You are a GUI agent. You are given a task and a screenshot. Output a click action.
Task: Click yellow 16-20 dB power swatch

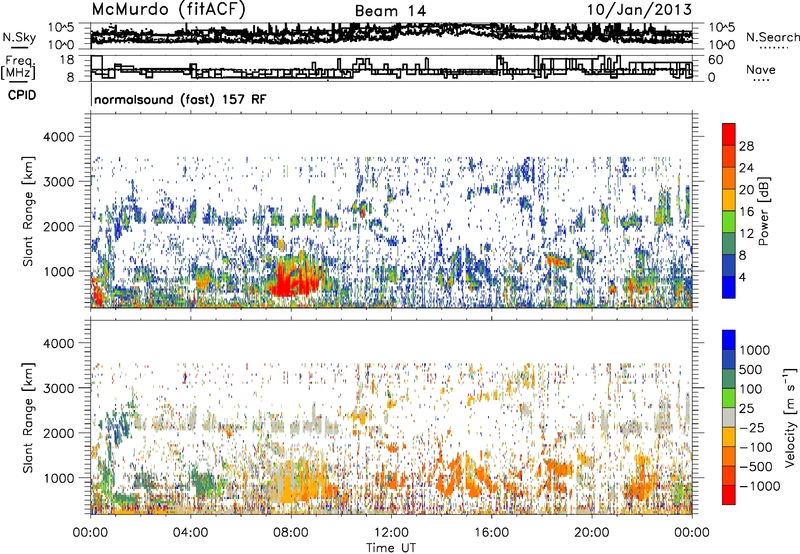(x=729, y=200)
